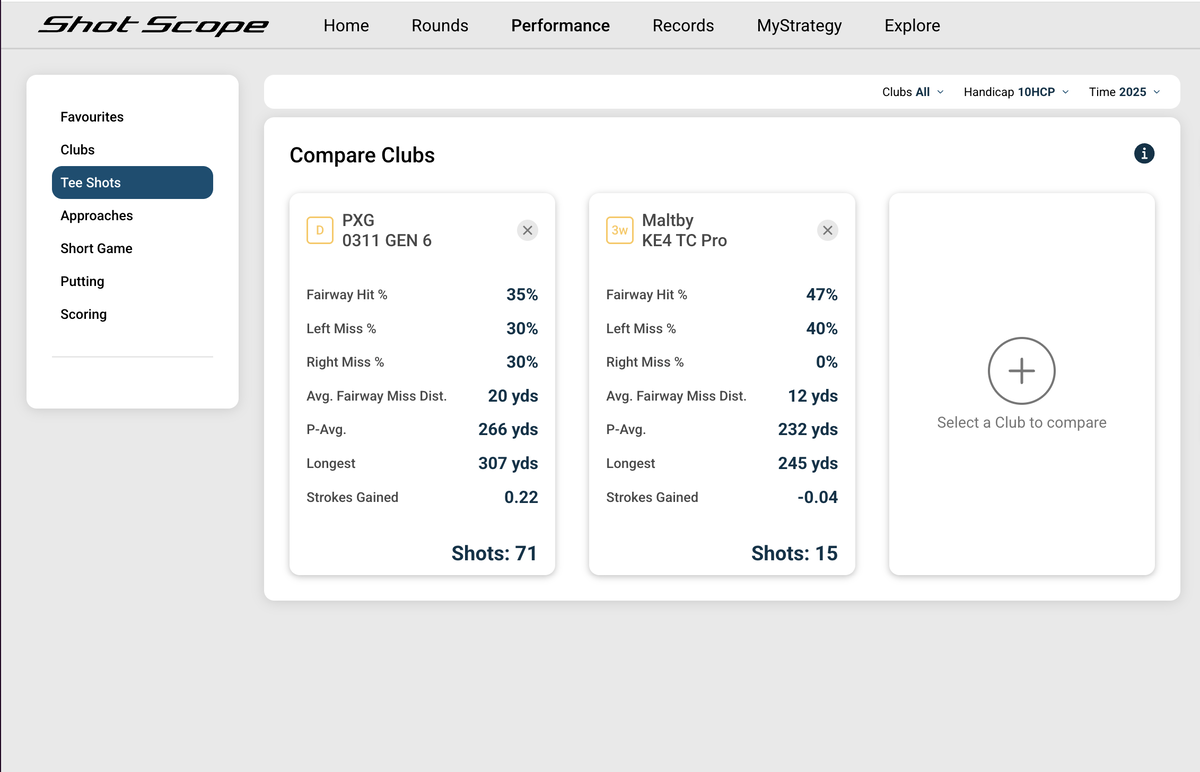Remove the Maltby KE4 TC Pro card

coord(827,230)
